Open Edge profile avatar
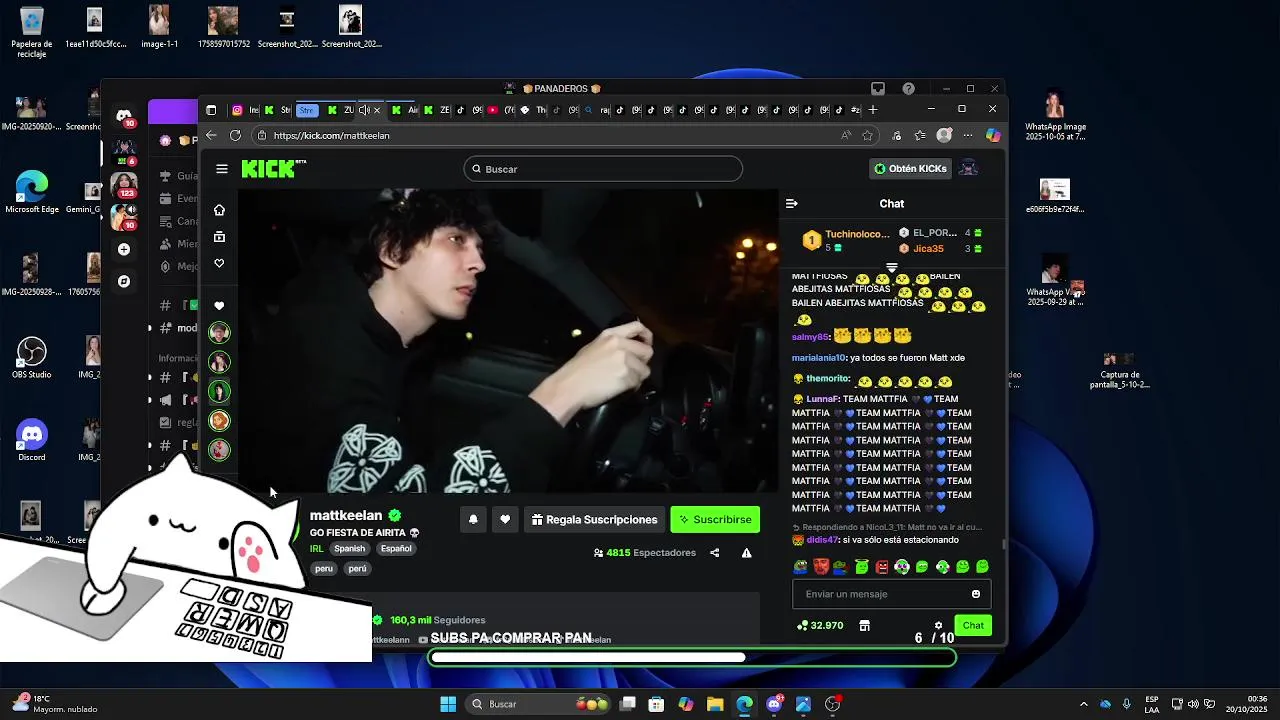The width and height of the screenshot is (1280, 720). click(944, 135)
